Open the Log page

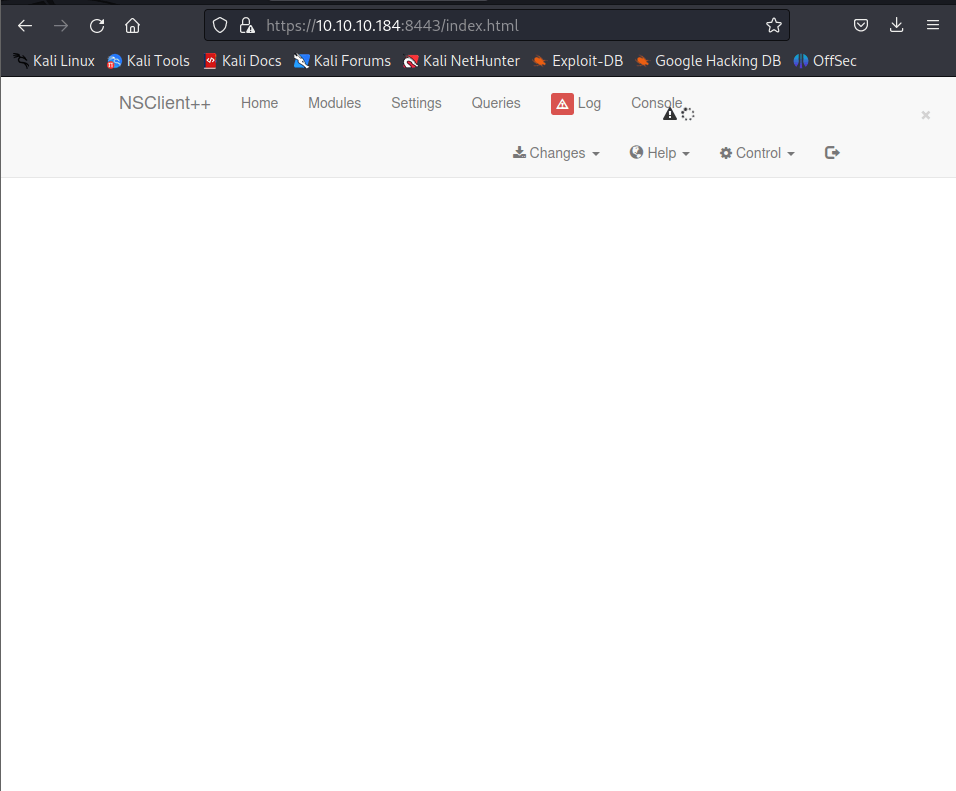click(x=589, y=104)
